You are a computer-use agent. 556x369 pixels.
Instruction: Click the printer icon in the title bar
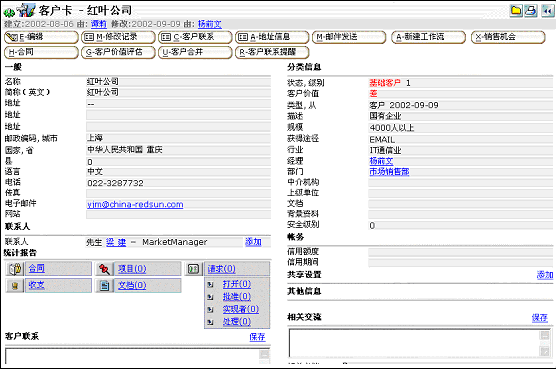pyautogui.click(x=531, y=10)
